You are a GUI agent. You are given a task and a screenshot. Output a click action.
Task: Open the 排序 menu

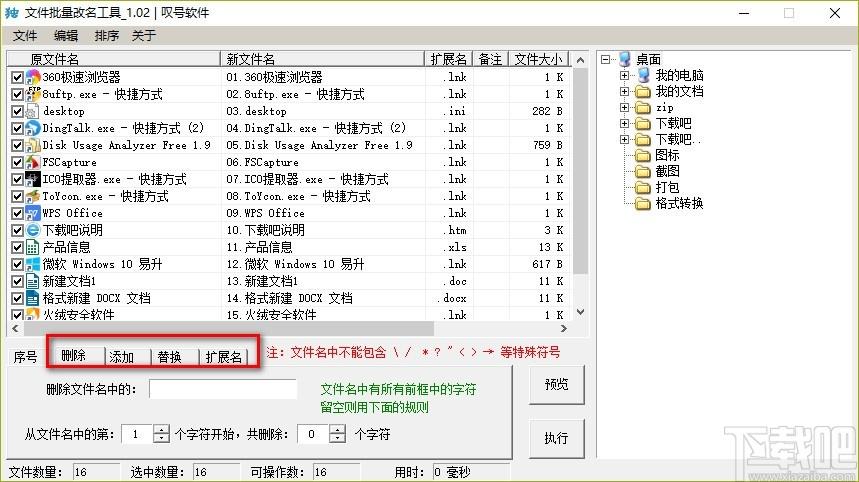click(106, 36)
